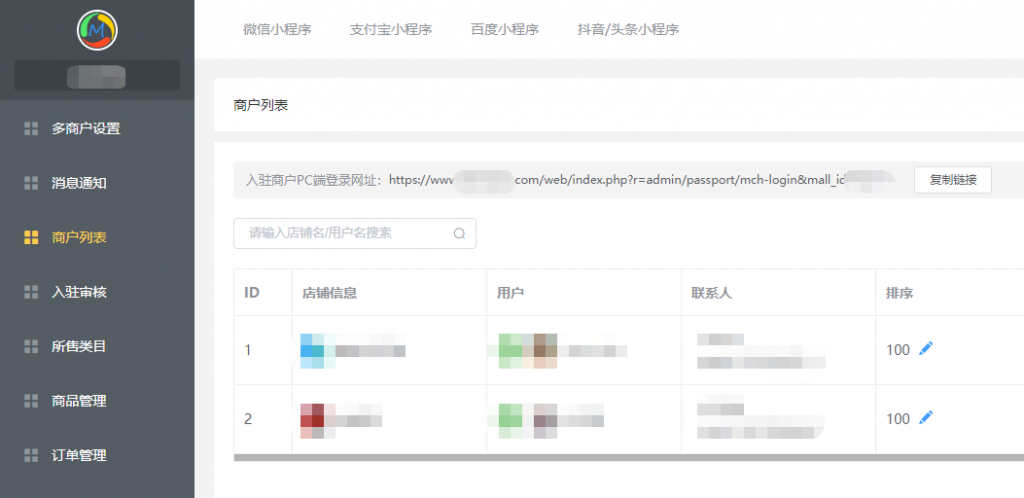The height and width of the screenshot is (498, 1024).
Task: Click the search magnifier icon in search box
Action: 459,234
